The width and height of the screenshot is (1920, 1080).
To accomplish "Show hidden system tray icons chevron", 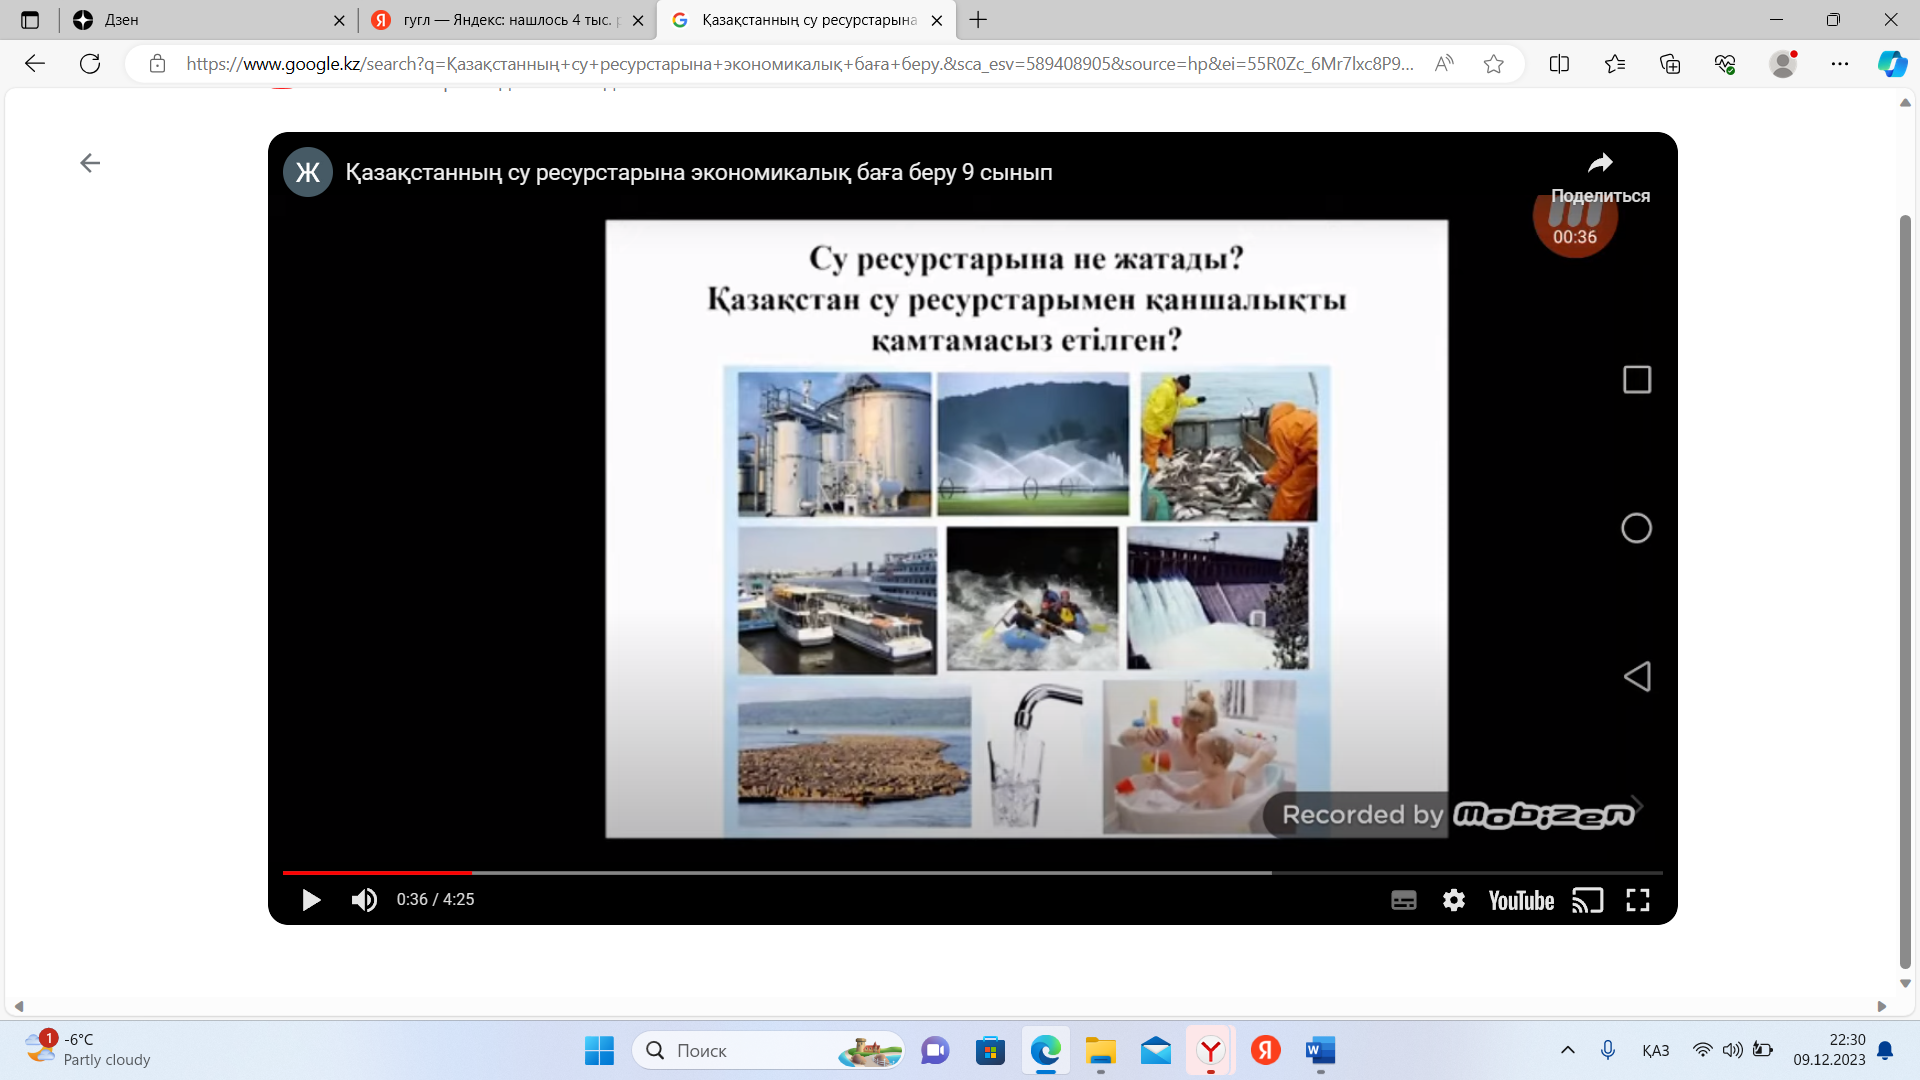I will click(x=1567, y=1050).
